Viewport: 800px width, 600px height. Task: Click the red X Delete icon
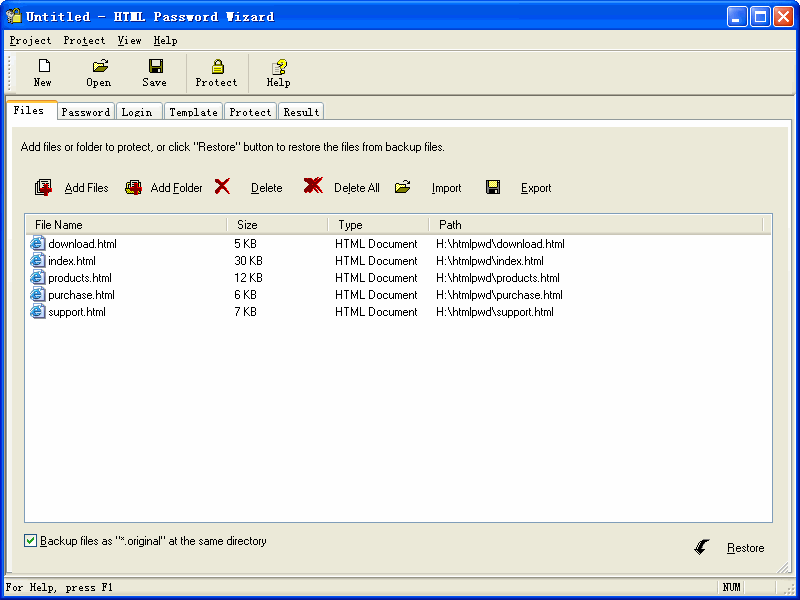[x=222, y=186]
